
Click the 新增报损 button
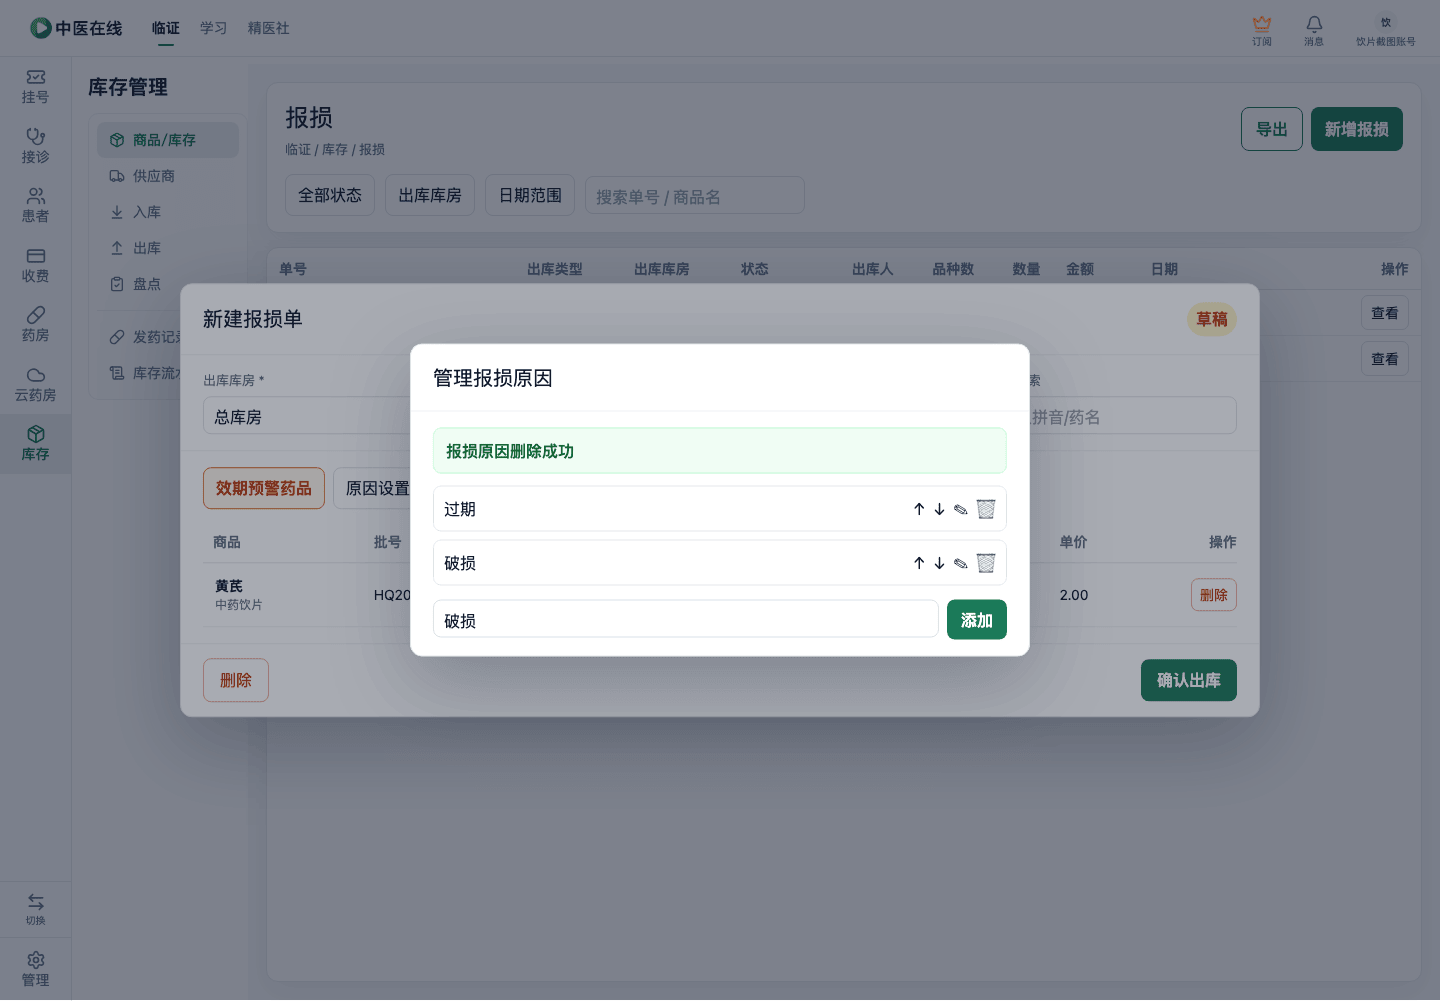pos(1357,129)
